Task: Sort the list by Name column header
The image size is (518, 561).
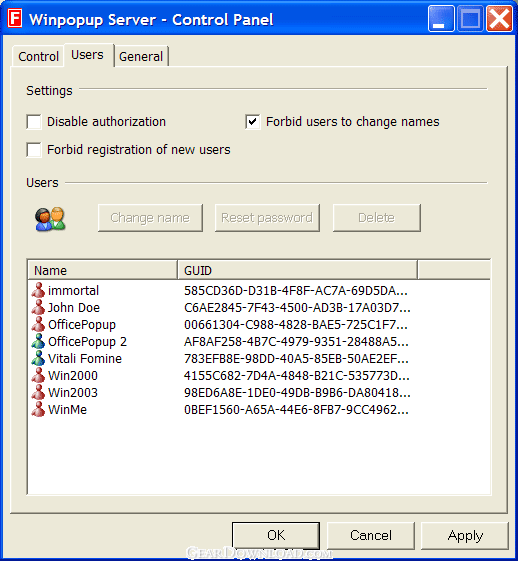Action: (103, 270)
